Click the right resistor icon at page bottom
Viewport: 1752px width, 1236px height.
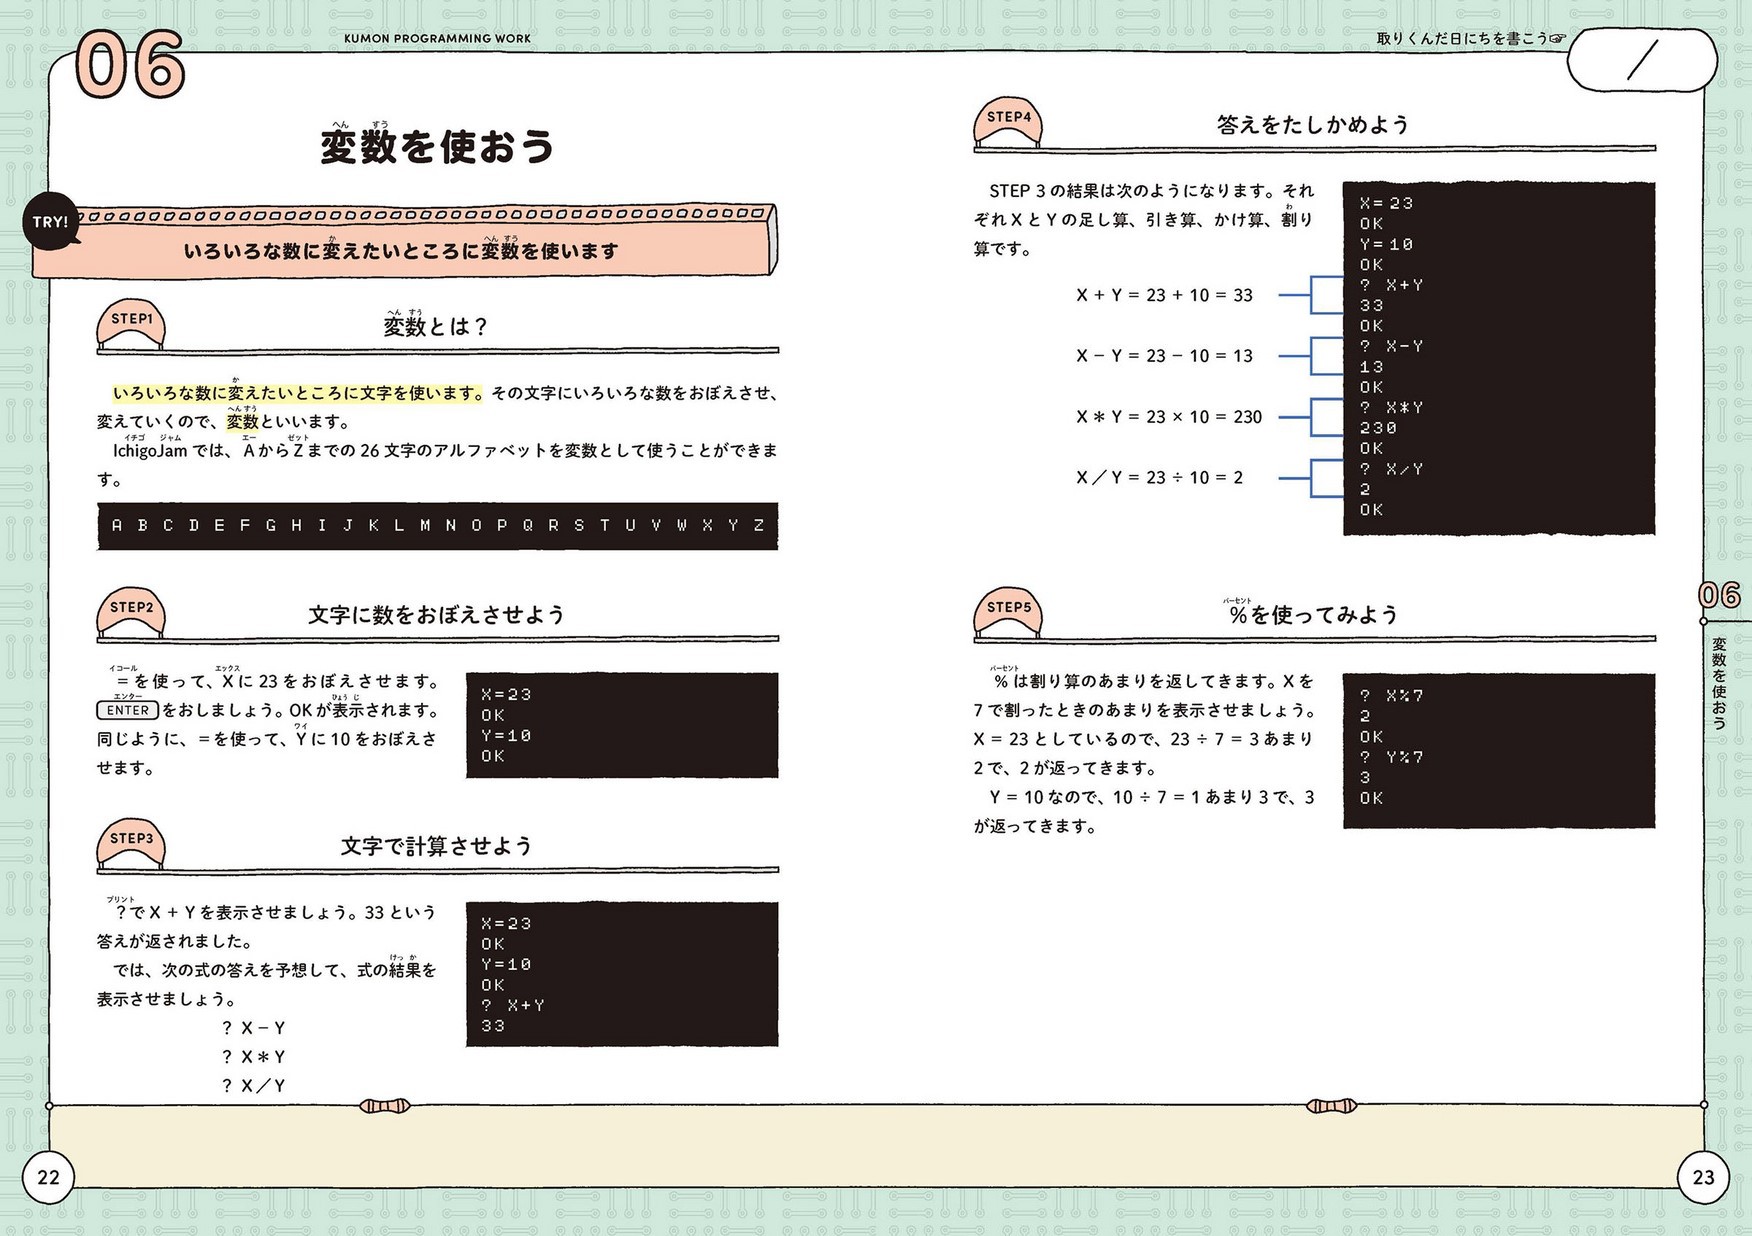(1331, 1105)
